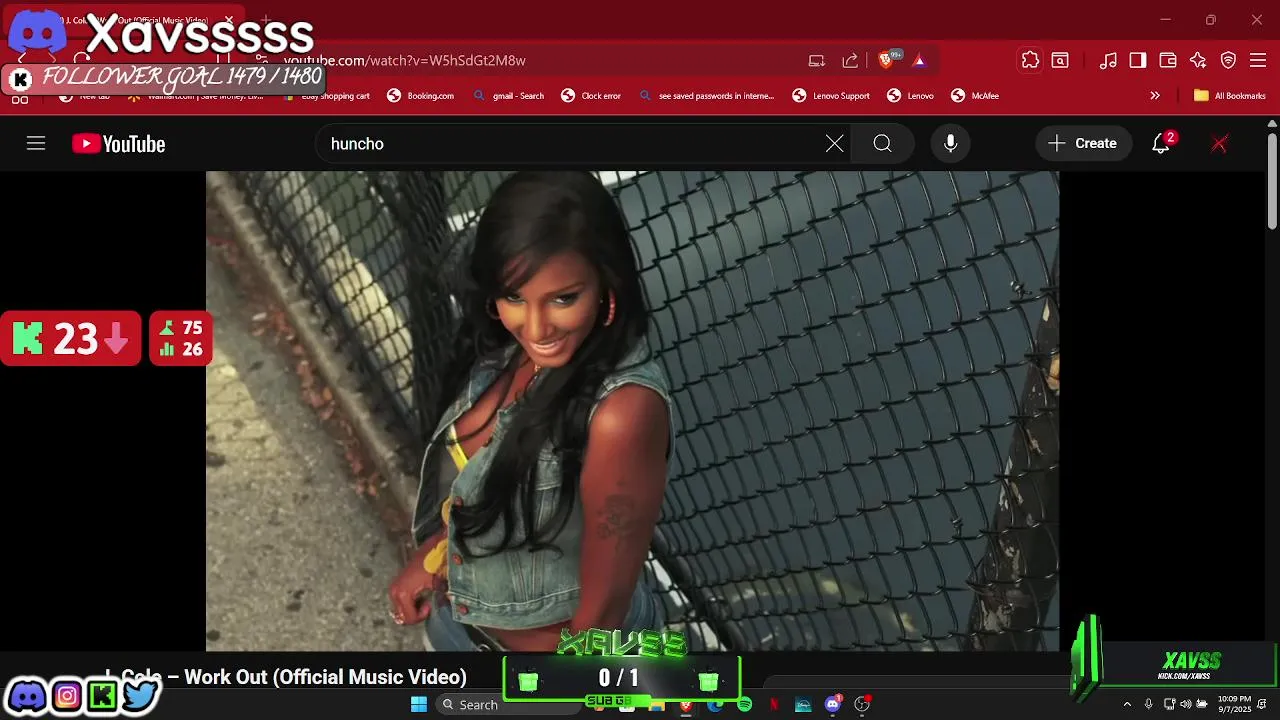Open YouTube notifications bell
This screenshot has width=1280, height=720.
[x=1161, y=144]
